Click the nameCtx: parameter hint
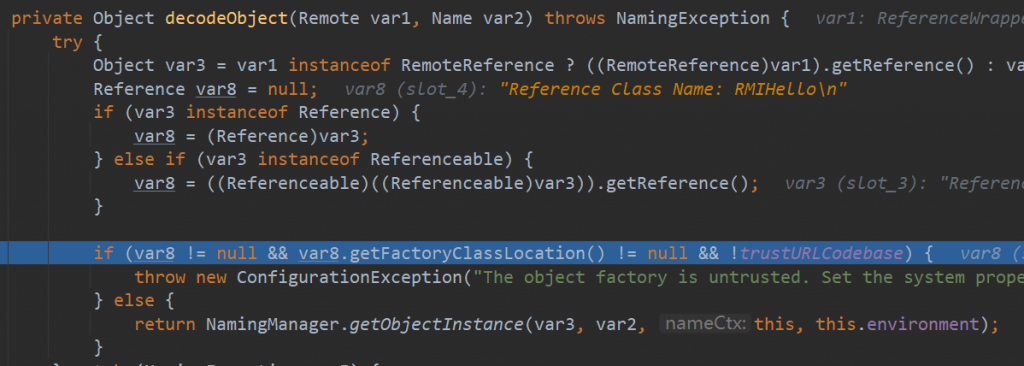The height and width of the screenshot is (366, 1024). coord(705,324)
